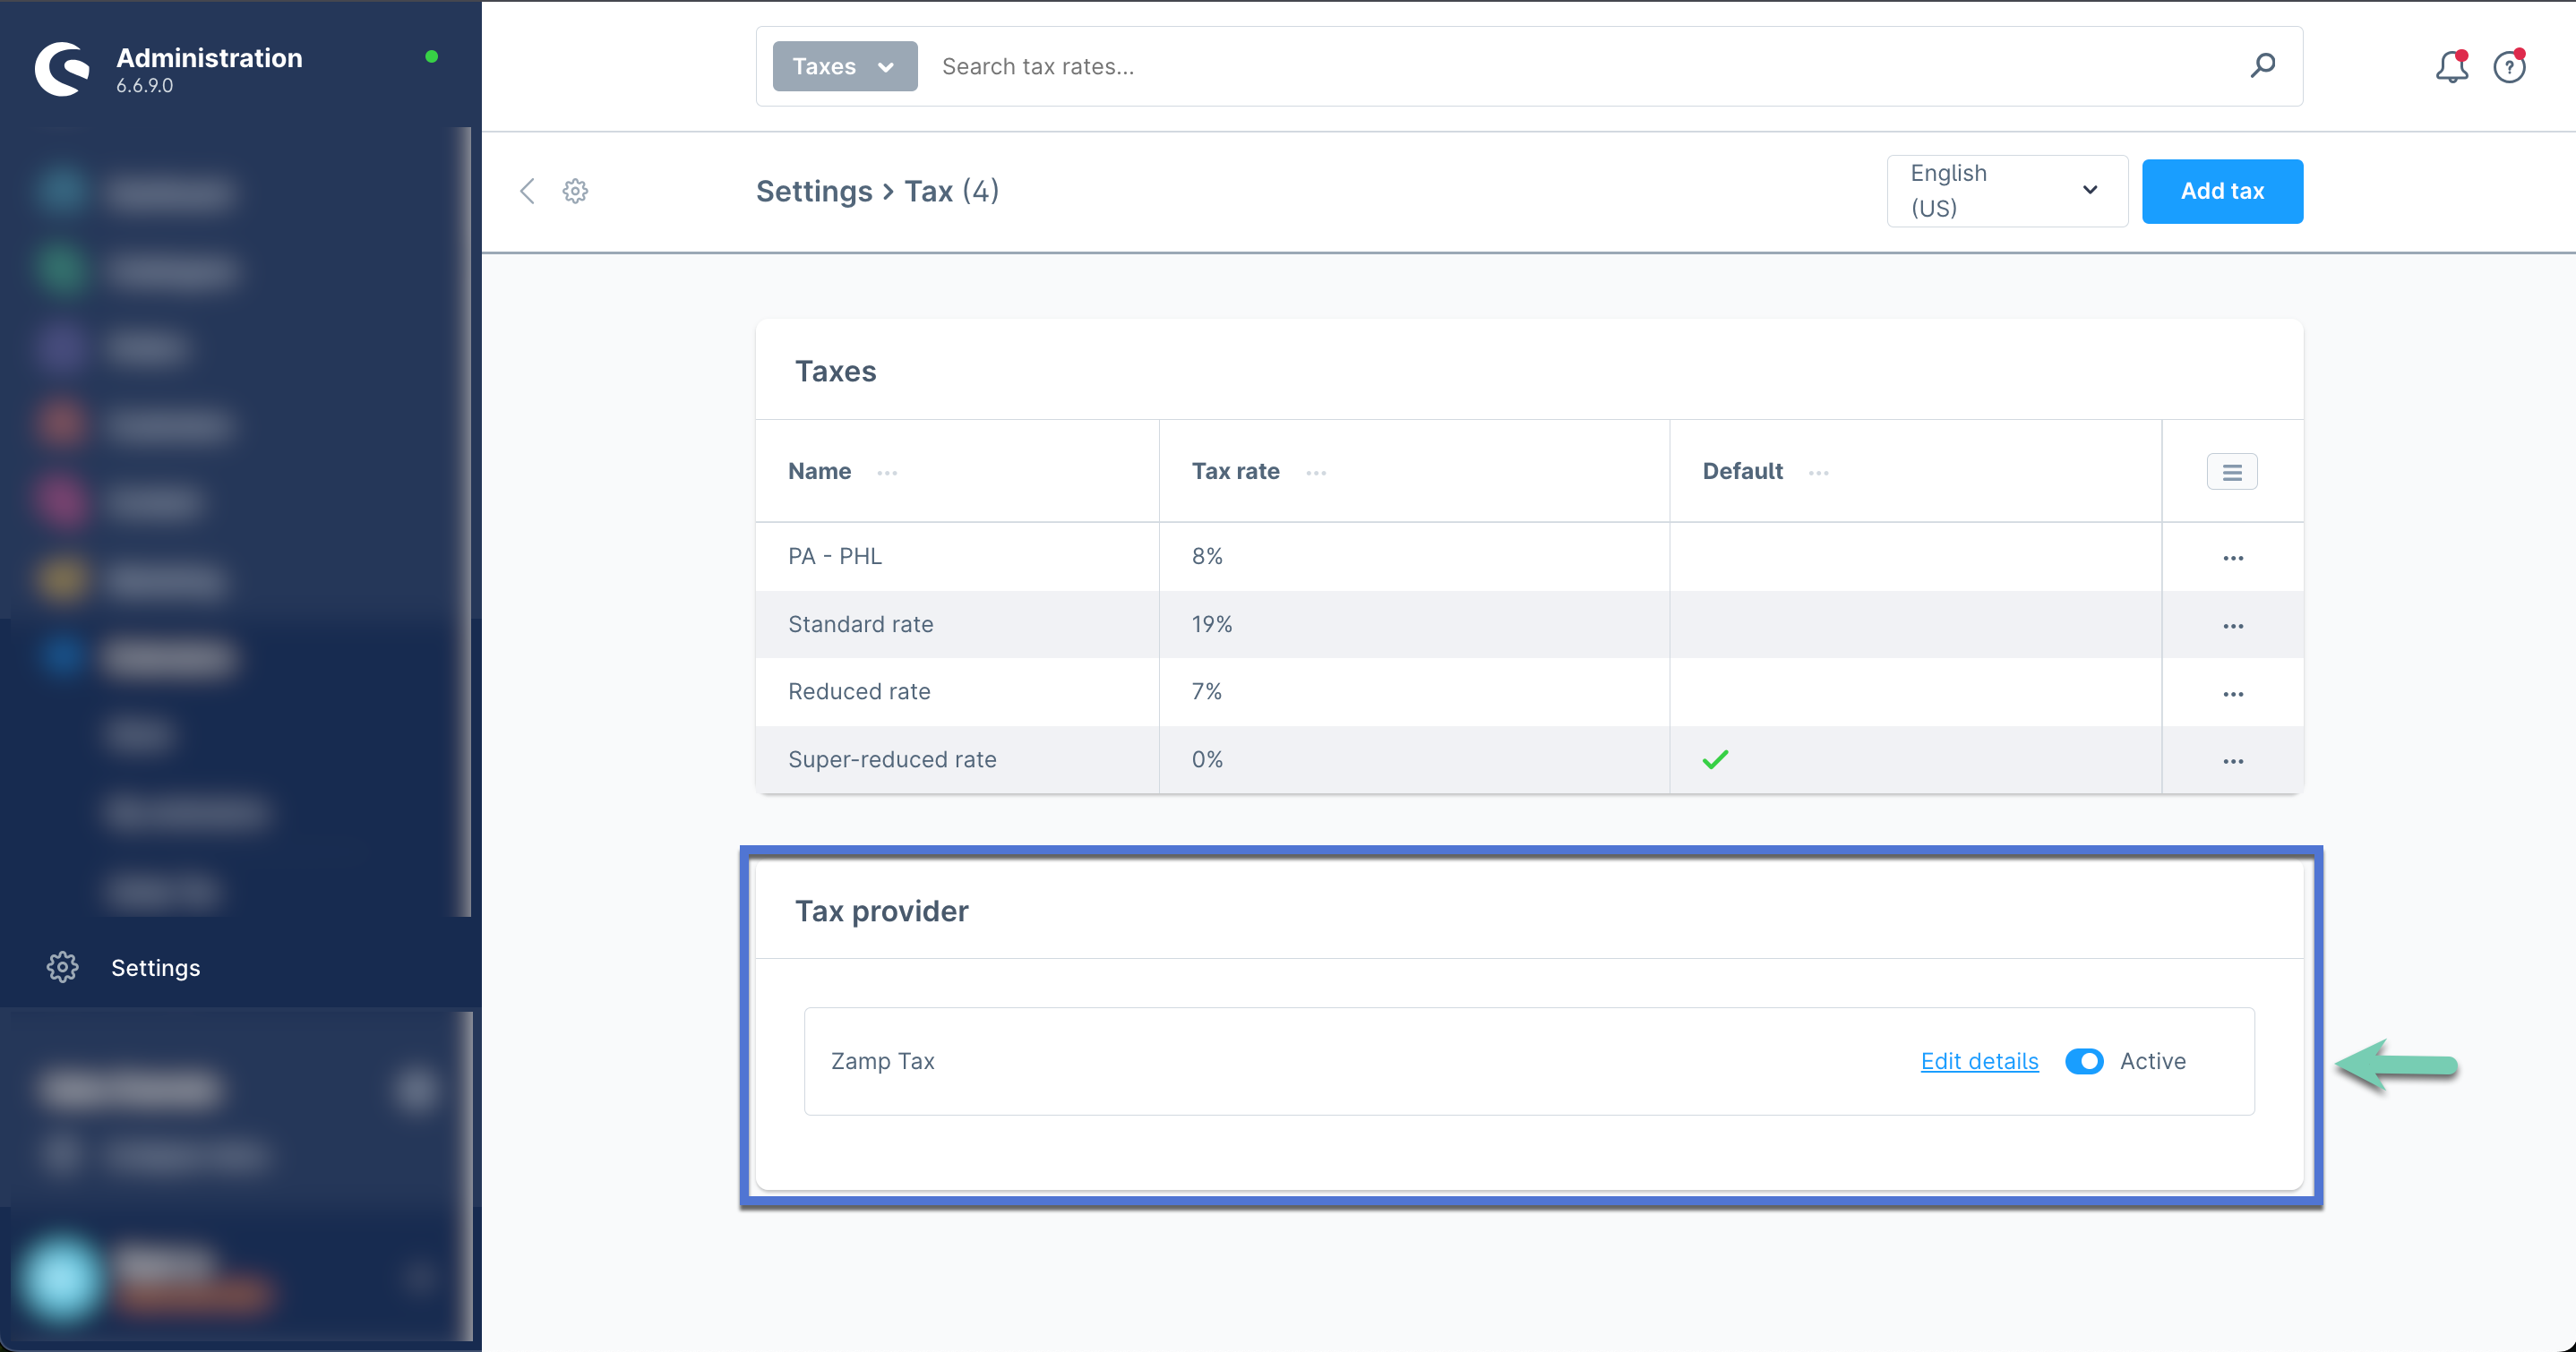Open Tax rate column options dots

point(1316,473)
